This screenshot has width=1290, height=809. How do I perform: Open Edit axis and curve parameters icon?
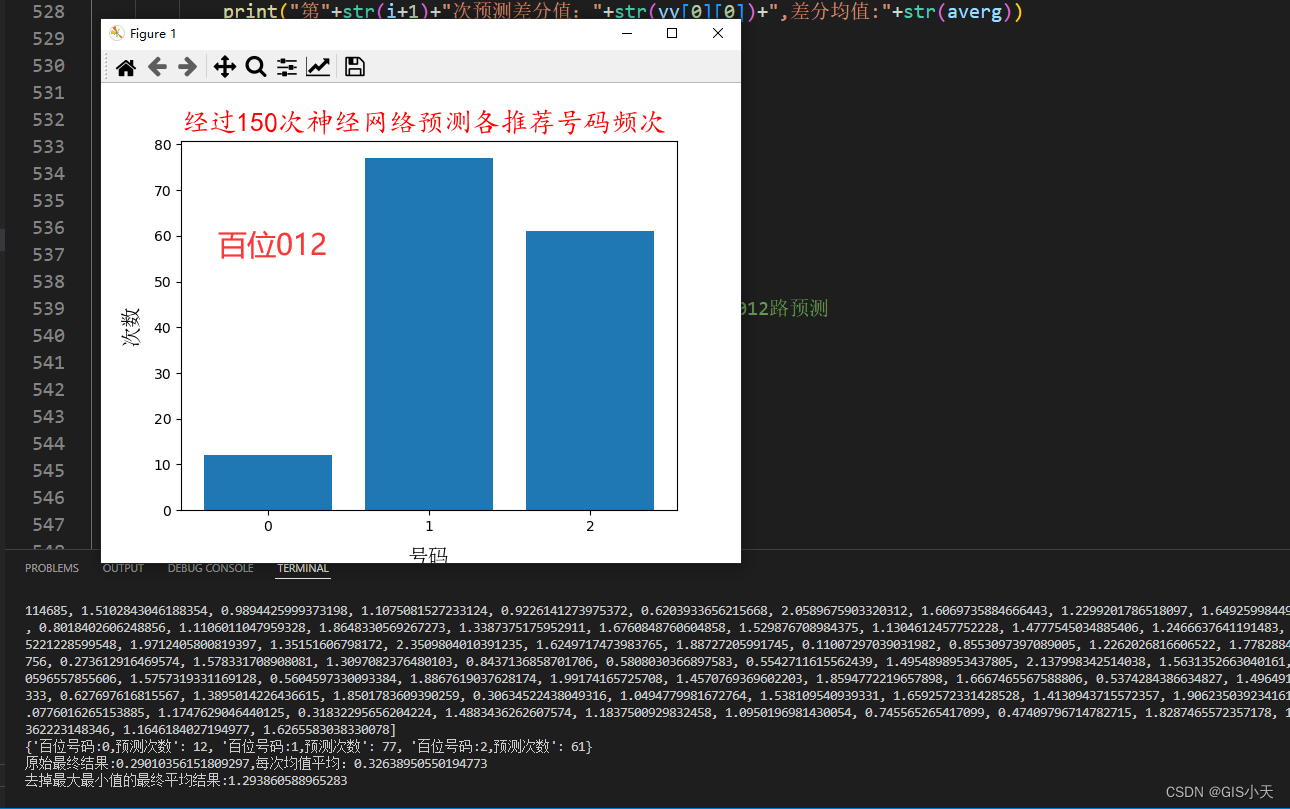[x=318, y=67]
